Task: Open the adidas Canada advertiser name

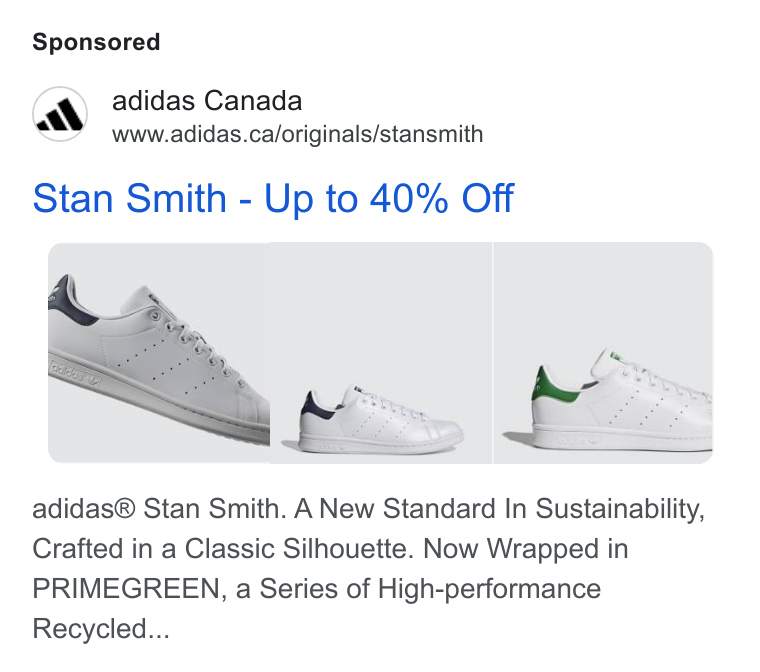Action: pyautogui.click(x=207, y=101)
